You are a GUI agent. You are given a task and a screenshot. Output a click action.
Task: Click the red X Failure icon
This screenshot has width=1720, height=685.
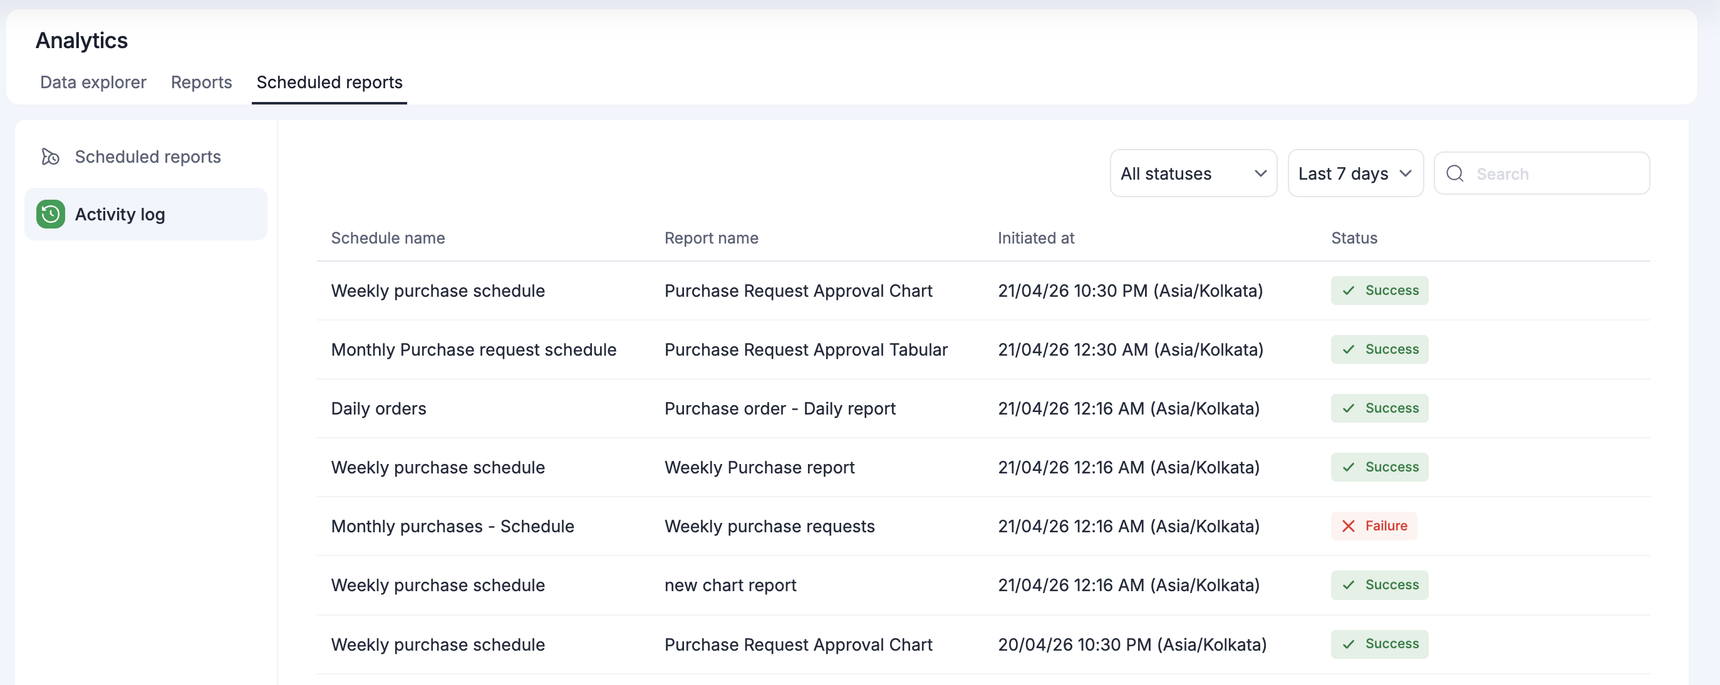[x=1348, y=526]
